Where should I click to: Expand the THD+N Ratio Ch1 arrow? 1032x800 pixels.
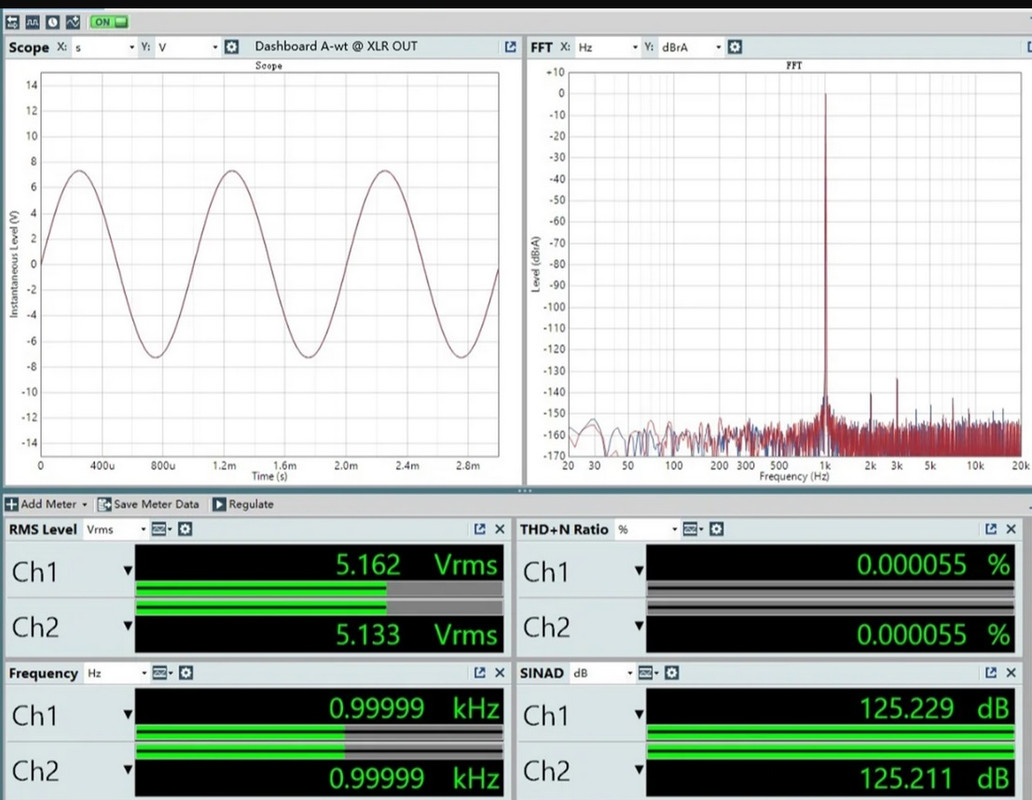click(x=638, y=570)
